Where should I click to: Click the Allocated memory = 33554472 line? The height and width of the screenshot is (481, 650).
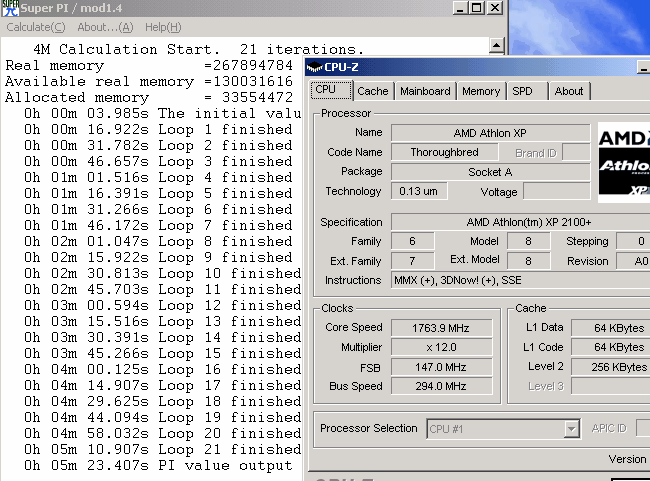point(149,97)
